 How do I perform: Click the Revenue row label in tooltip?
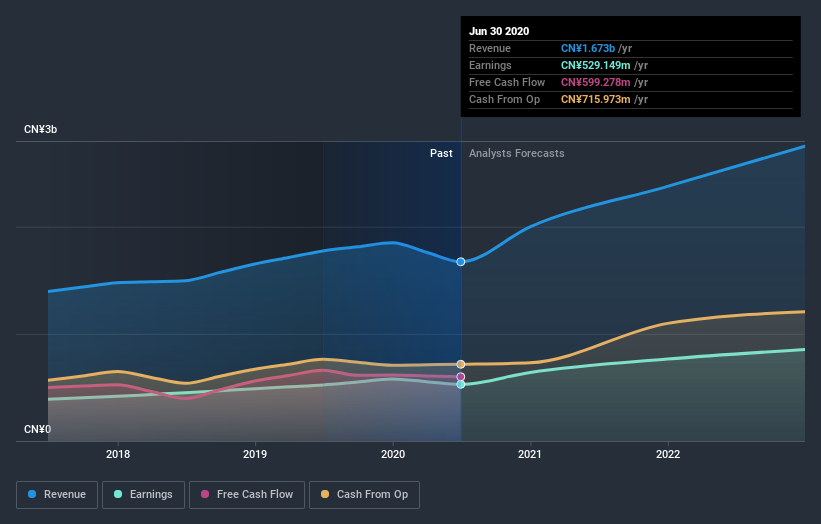490,48
